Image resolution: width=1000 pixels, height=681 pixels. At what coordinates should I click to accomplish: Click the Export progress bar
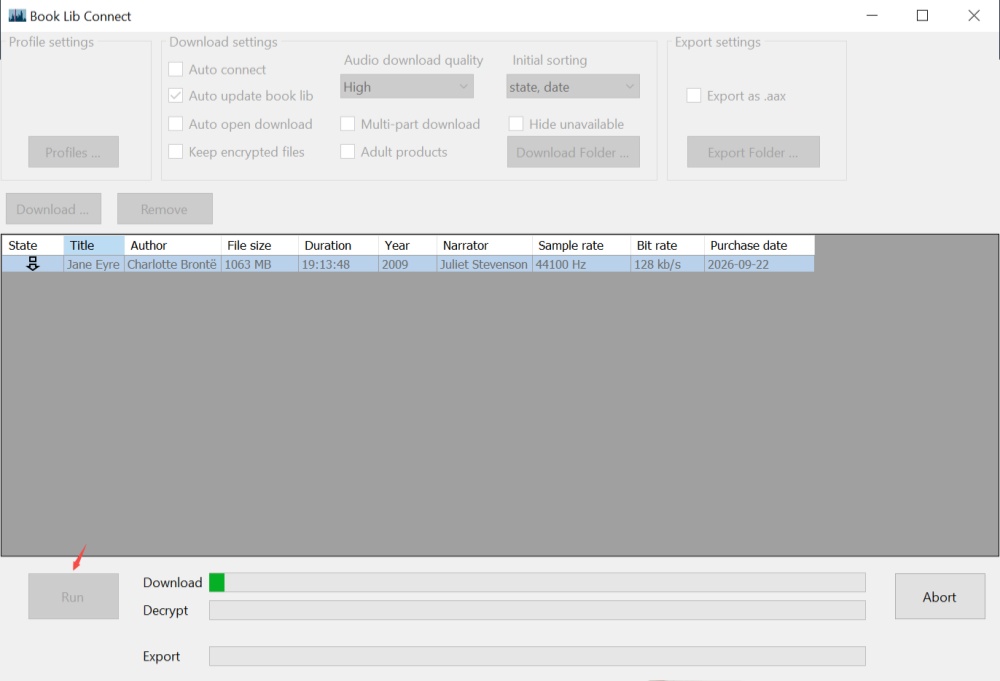point(537,656)
